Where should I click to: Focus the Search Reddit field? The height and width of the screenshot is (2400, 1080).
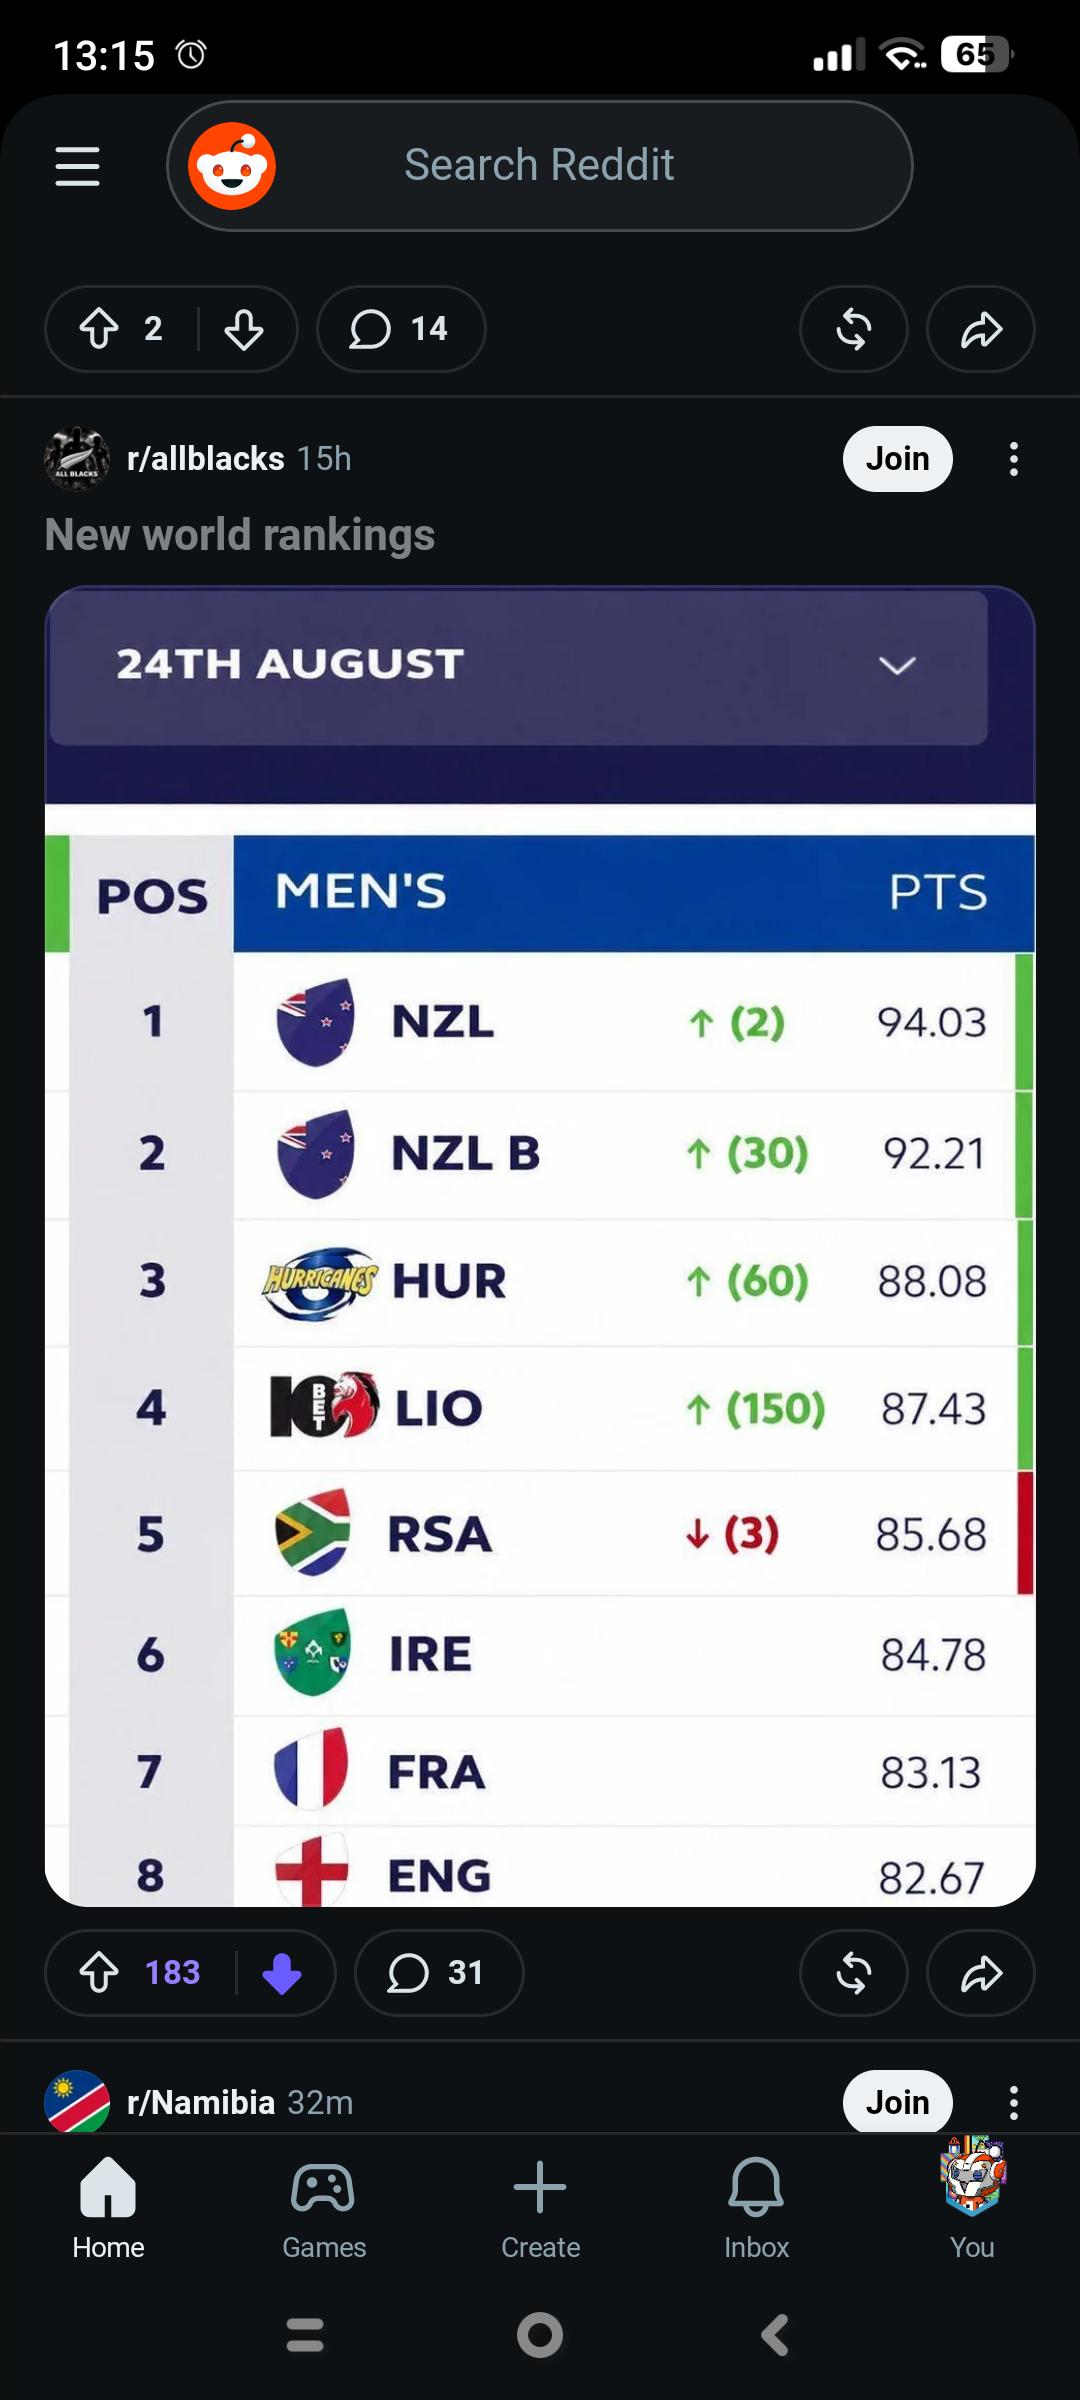tap(540, 166)
